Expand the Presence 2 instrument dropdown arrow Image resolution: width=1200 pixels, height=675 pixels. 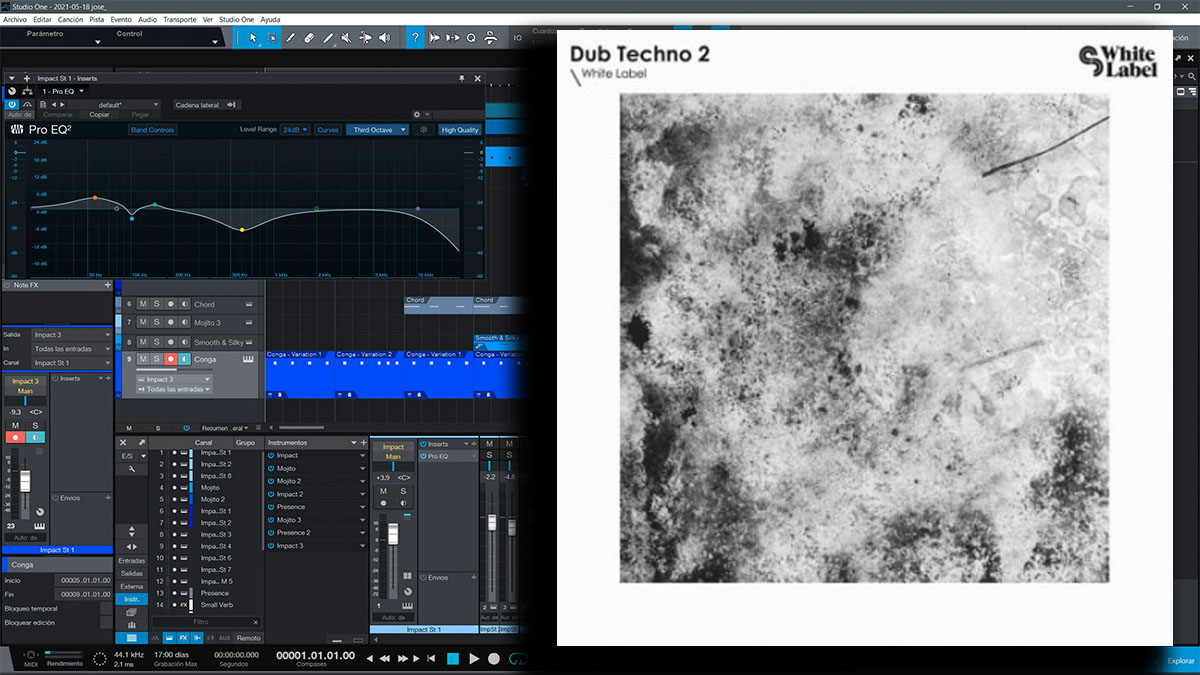pos(361,533)
